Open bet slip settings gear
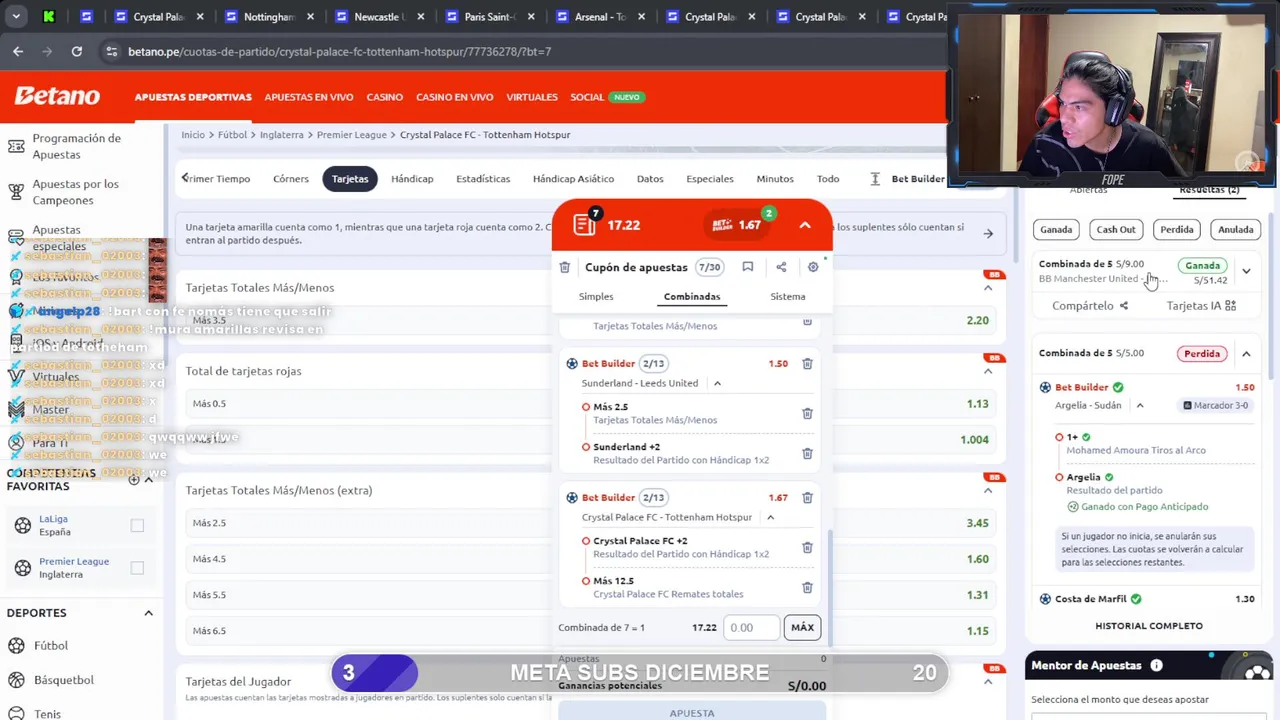The width and height of the screenshot is (1280, 720). pos(813,267)
